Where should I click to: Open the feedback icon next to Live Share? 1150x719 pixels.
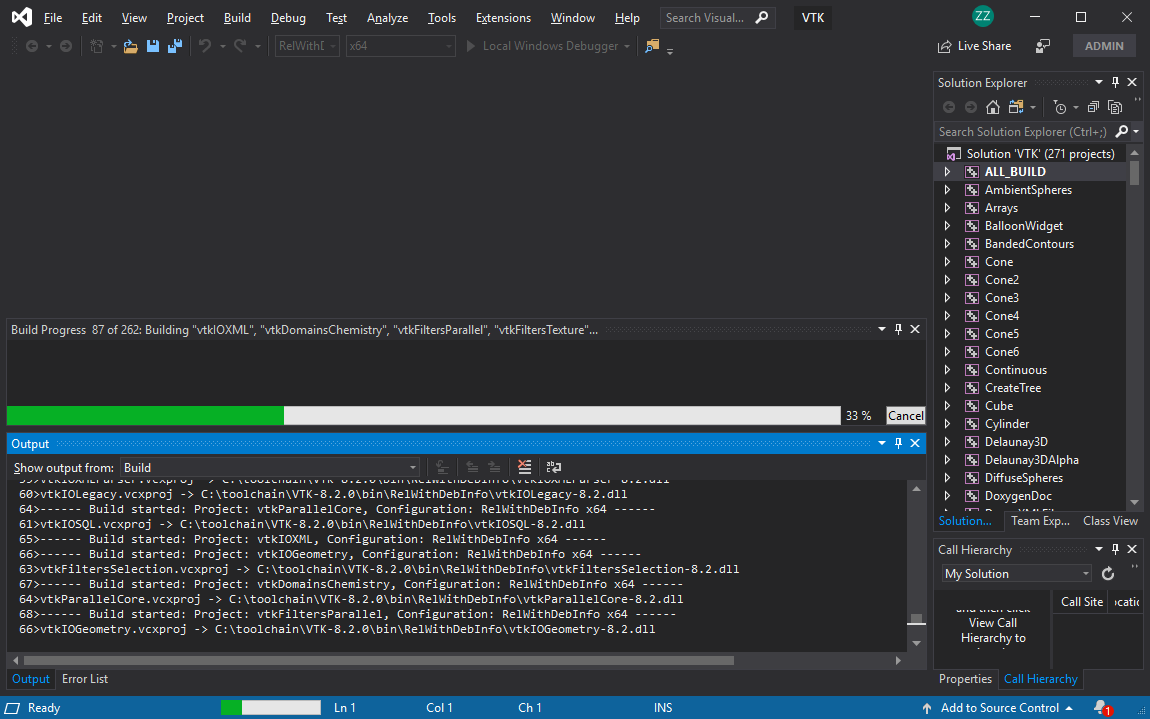tap(1043, 46)
